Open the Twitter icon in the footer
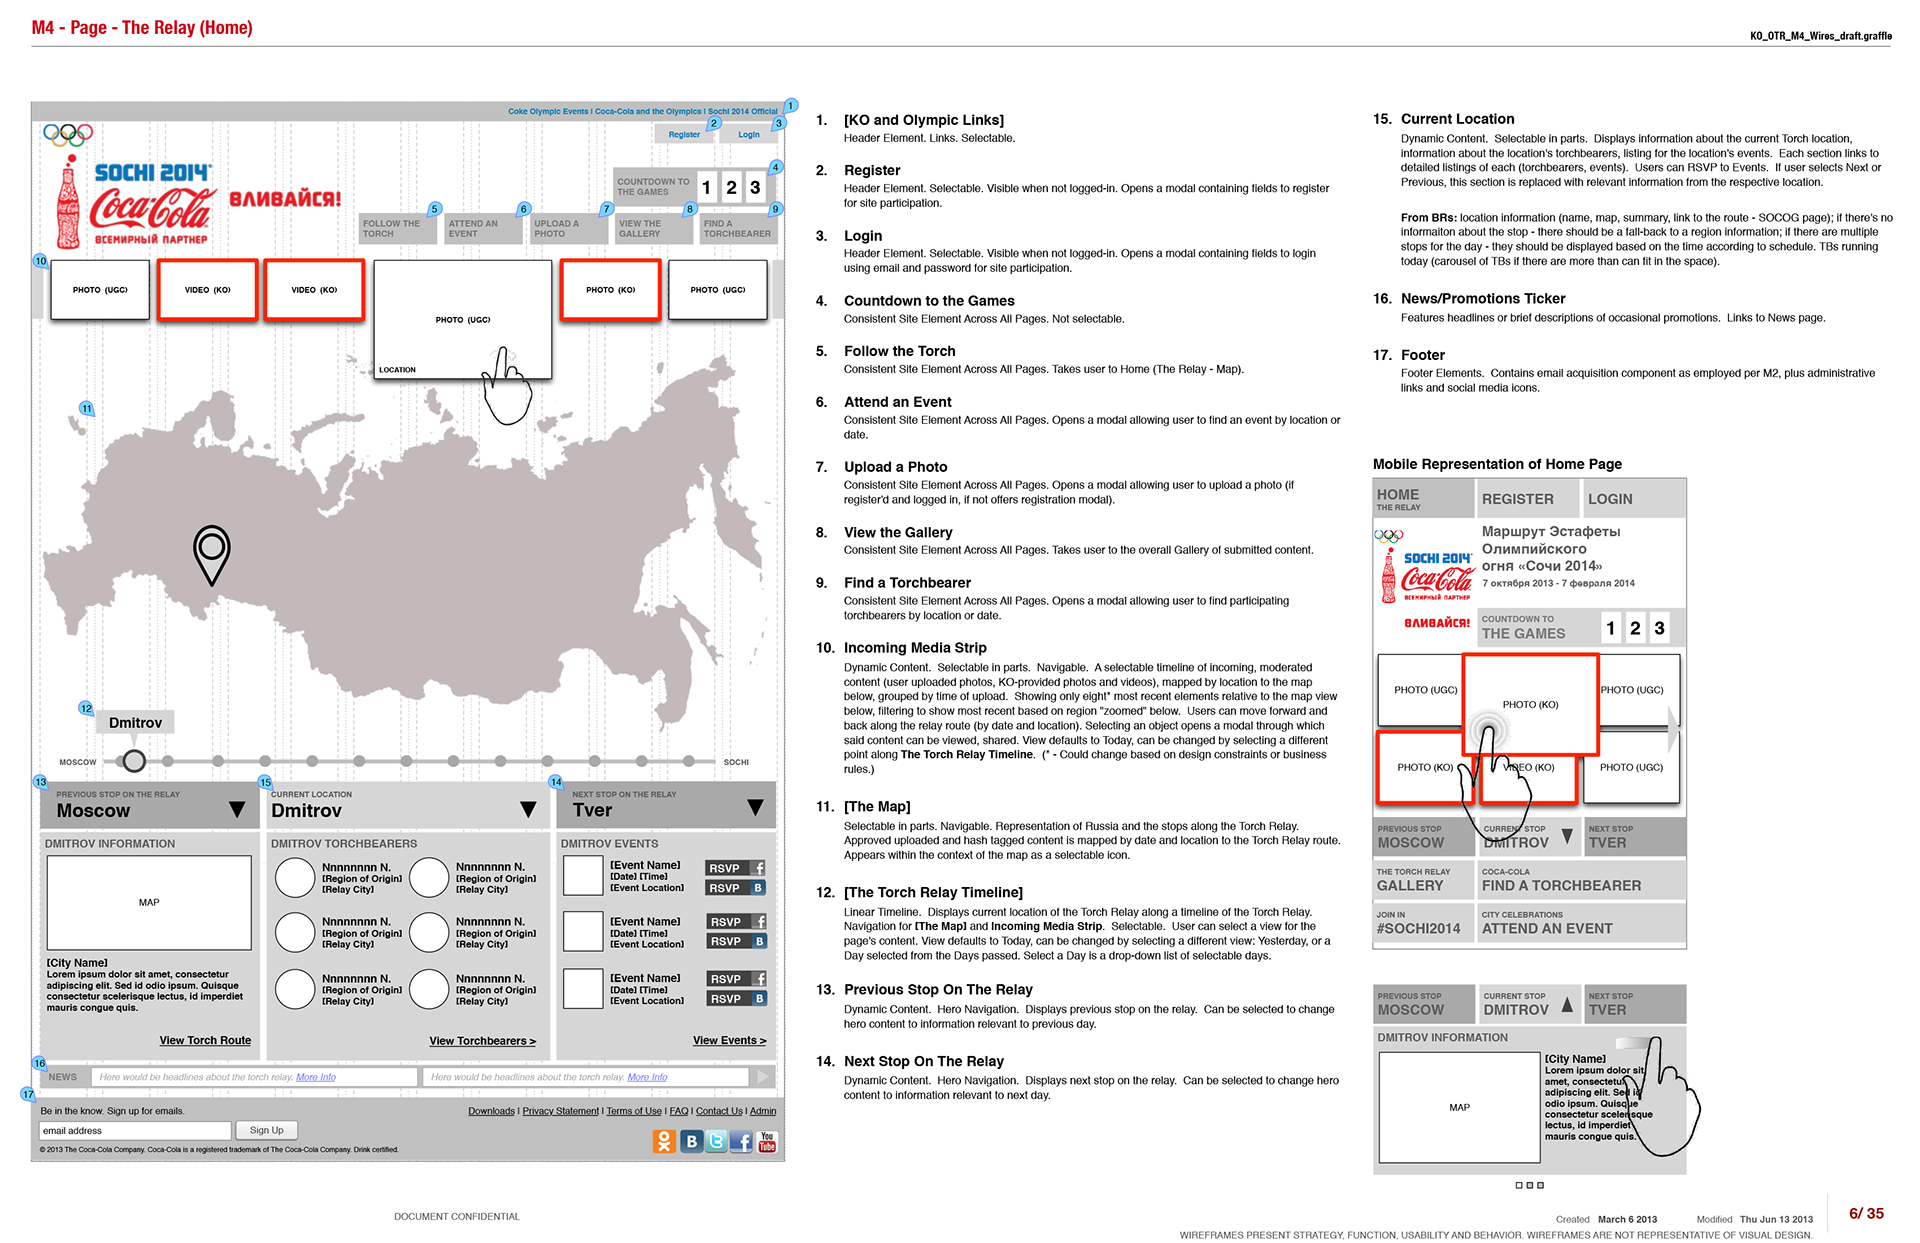Viewport: 1920px width, 1243px height. [716, 1141]
